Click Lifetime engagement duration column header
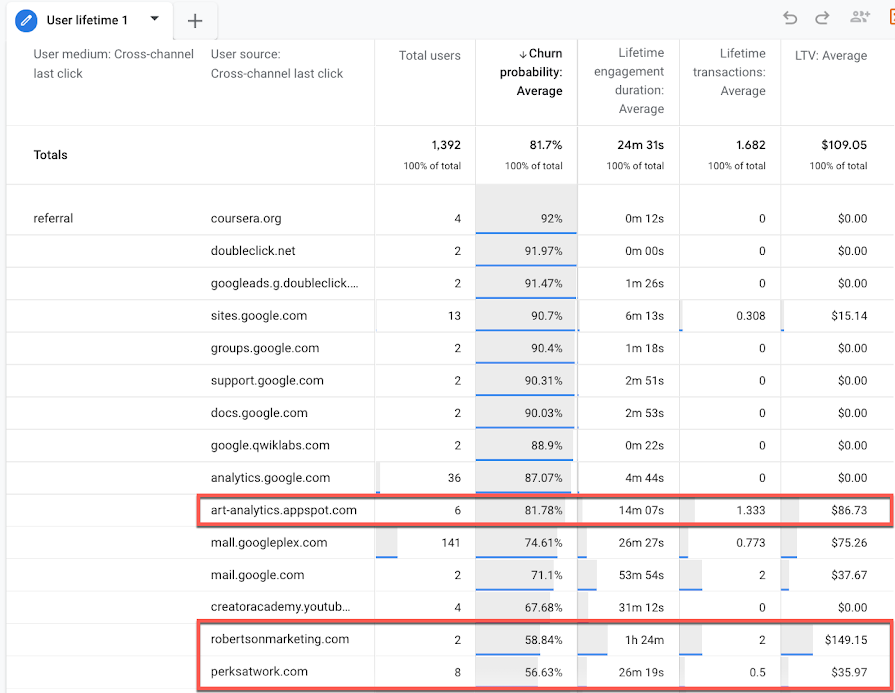The height and width of the screenshot is (693, 895). 629,80
